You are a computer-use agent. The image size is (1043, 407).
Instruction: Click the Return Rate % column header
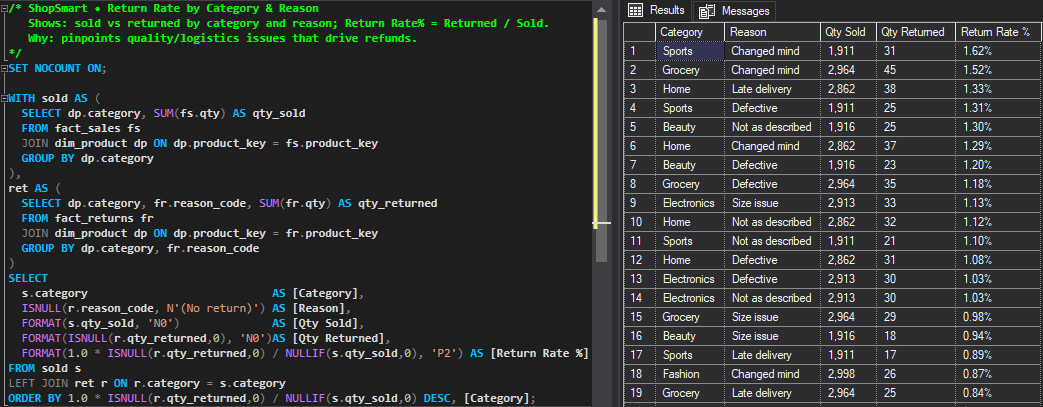pos(995,32)
